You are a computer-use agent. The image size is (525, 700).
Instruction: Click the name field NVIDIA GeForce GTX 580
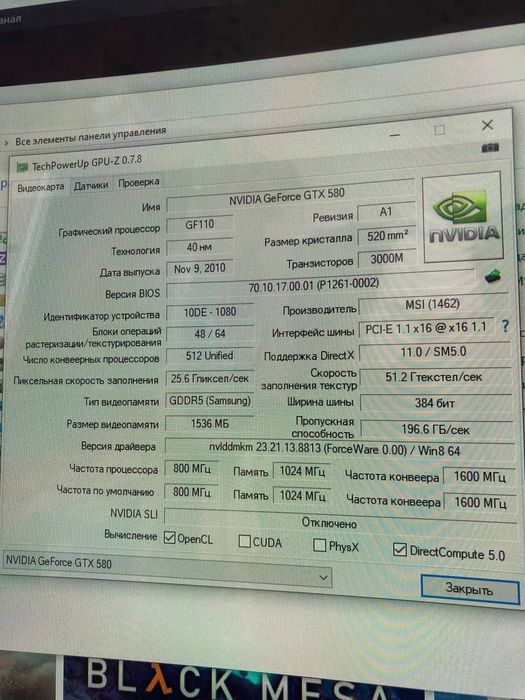pos(290,197)
